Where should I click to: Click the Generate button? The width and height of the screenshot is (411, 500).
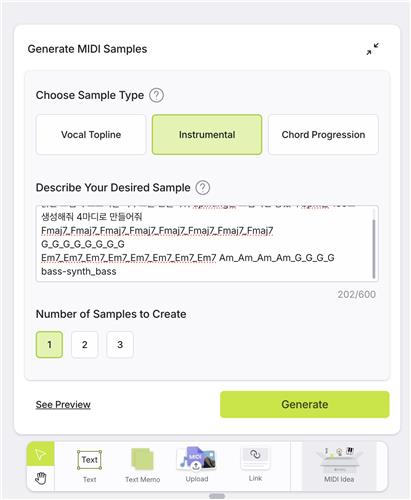tap(305, 404)
